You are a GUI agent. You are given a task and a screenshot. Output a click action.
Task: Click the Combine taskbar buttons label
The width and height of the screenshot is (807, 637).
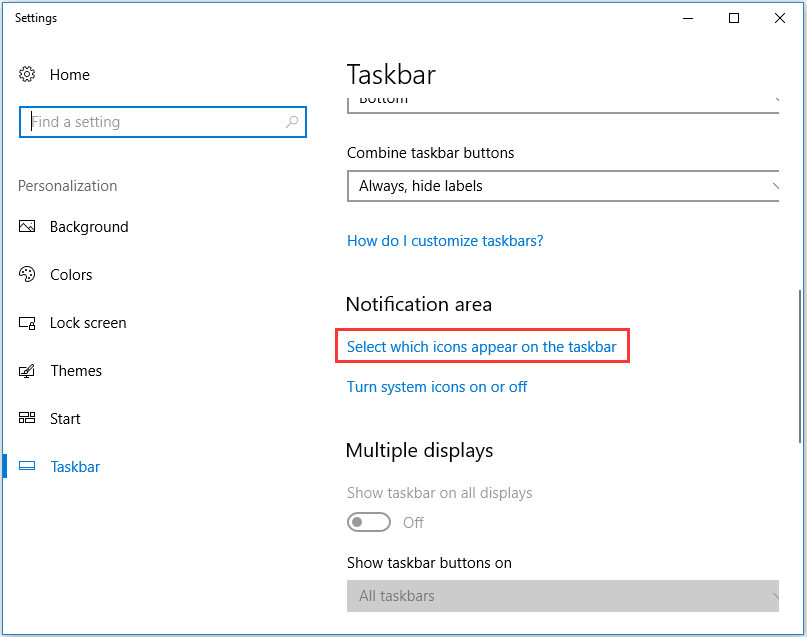pyautogui.click(x=430, y=153)
